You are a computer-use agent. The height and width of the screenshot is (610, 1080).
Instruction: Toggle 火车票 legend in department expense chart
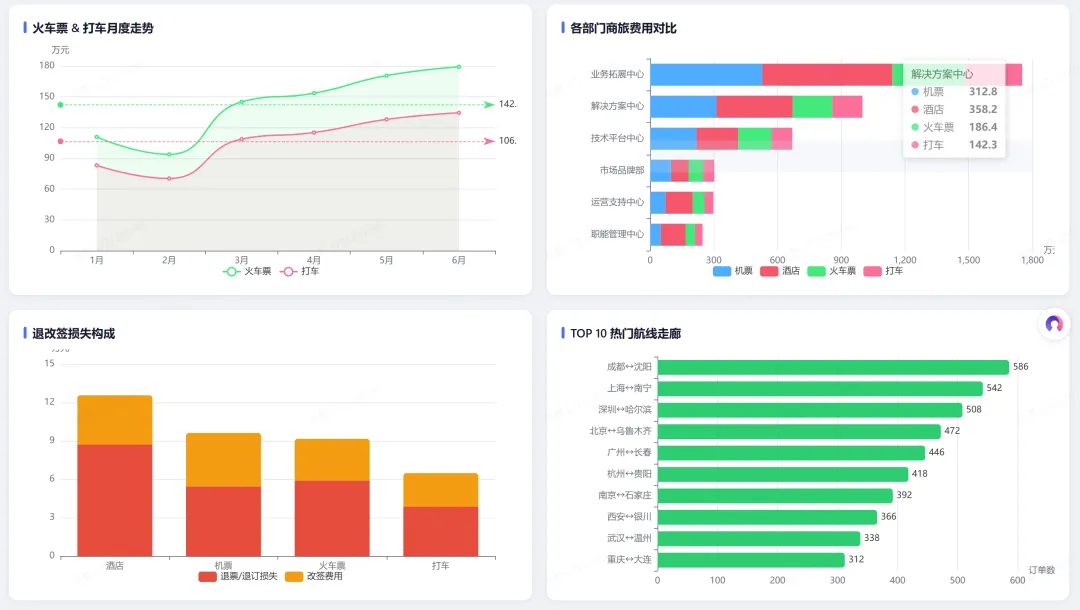point(831,271)
